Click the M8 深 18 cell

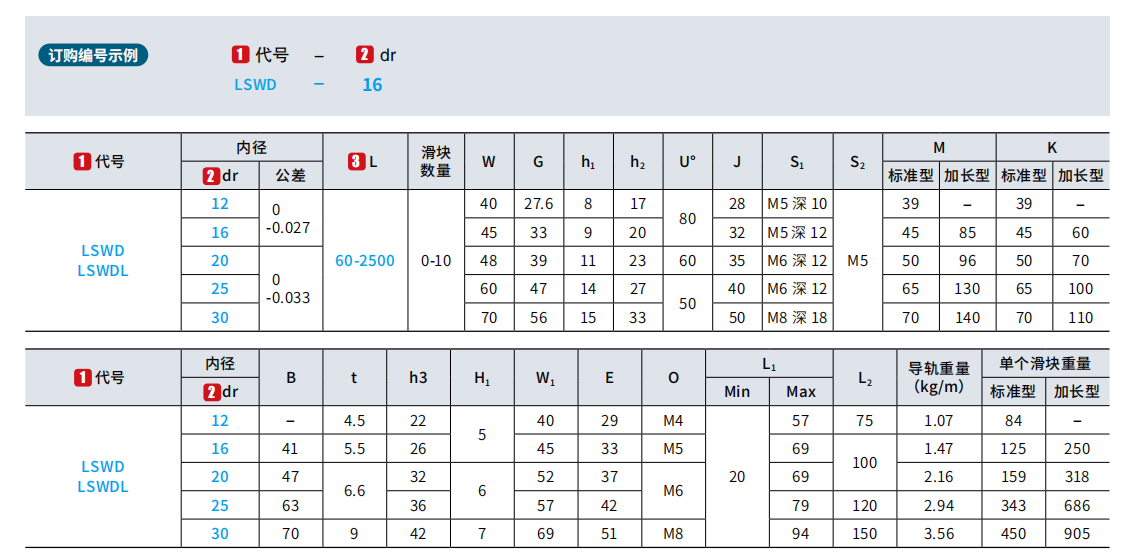(797, 318)
